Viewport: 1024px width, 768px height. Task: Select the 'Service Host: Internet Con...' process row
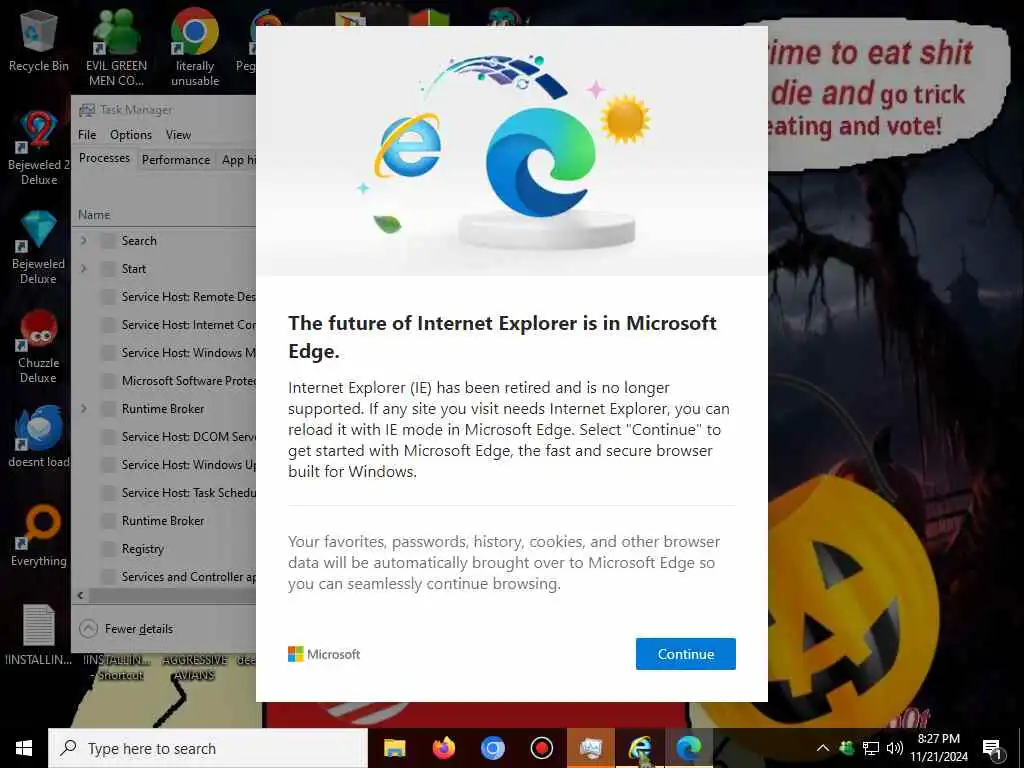click(164, 325)
